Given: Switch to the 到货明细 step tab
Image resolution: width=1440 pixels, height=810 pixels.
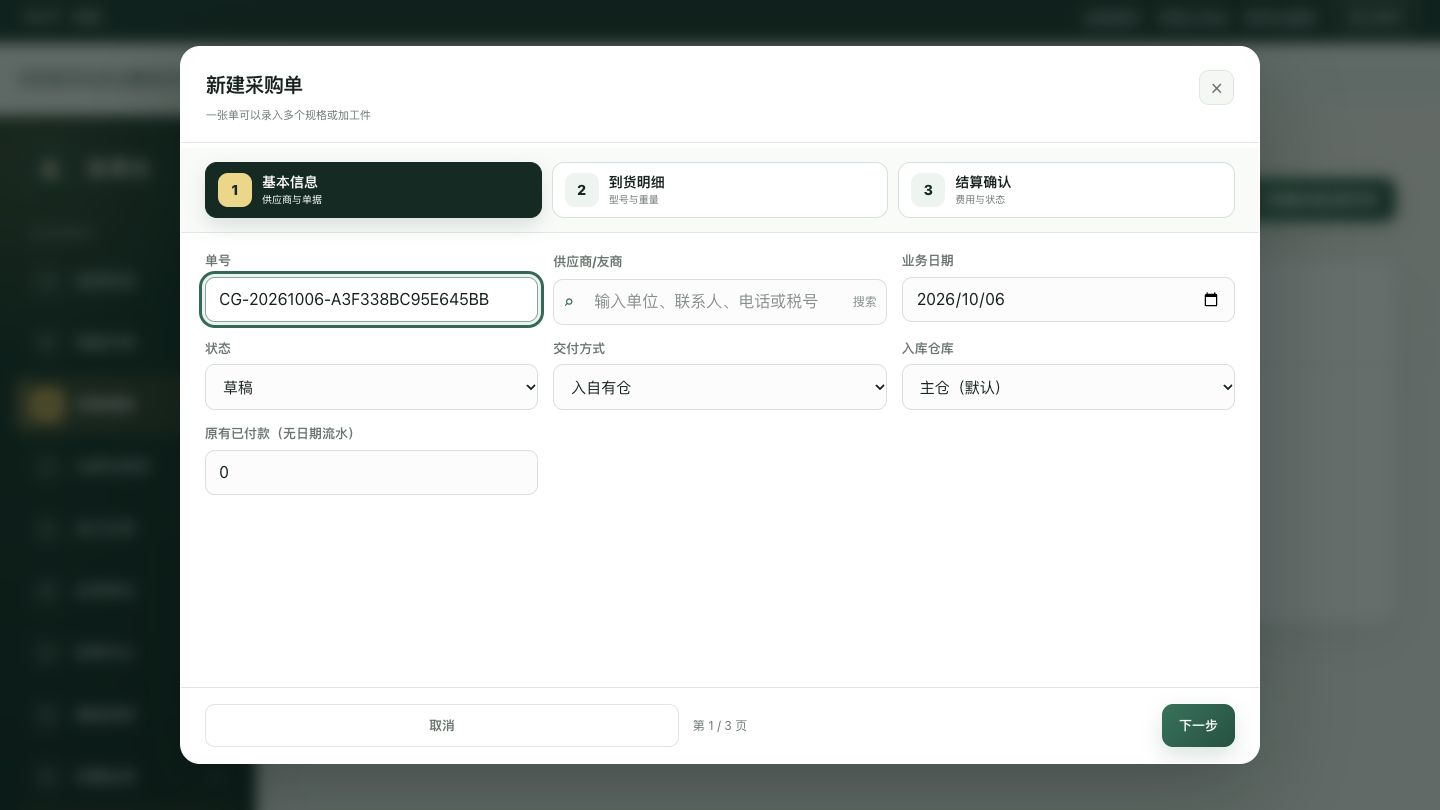Looking at the screenshot, I should (720, 190).
